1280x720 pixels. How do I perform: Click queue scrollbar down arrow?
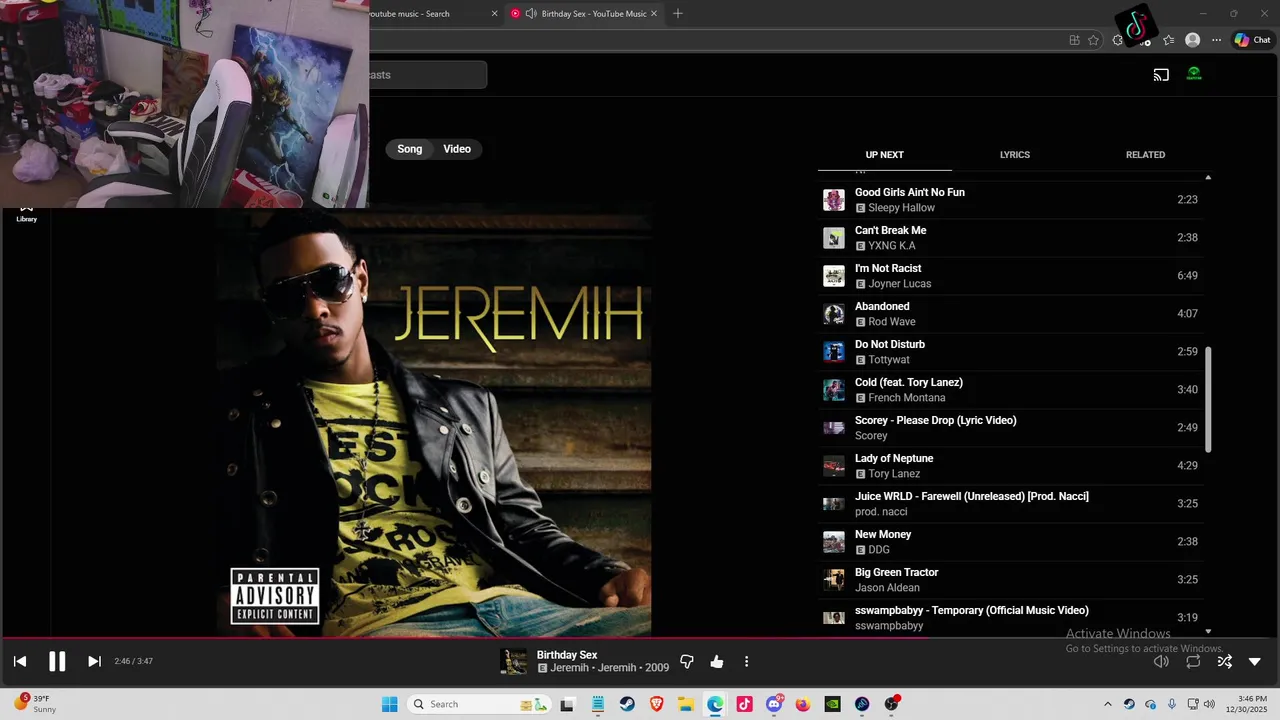1208,632
